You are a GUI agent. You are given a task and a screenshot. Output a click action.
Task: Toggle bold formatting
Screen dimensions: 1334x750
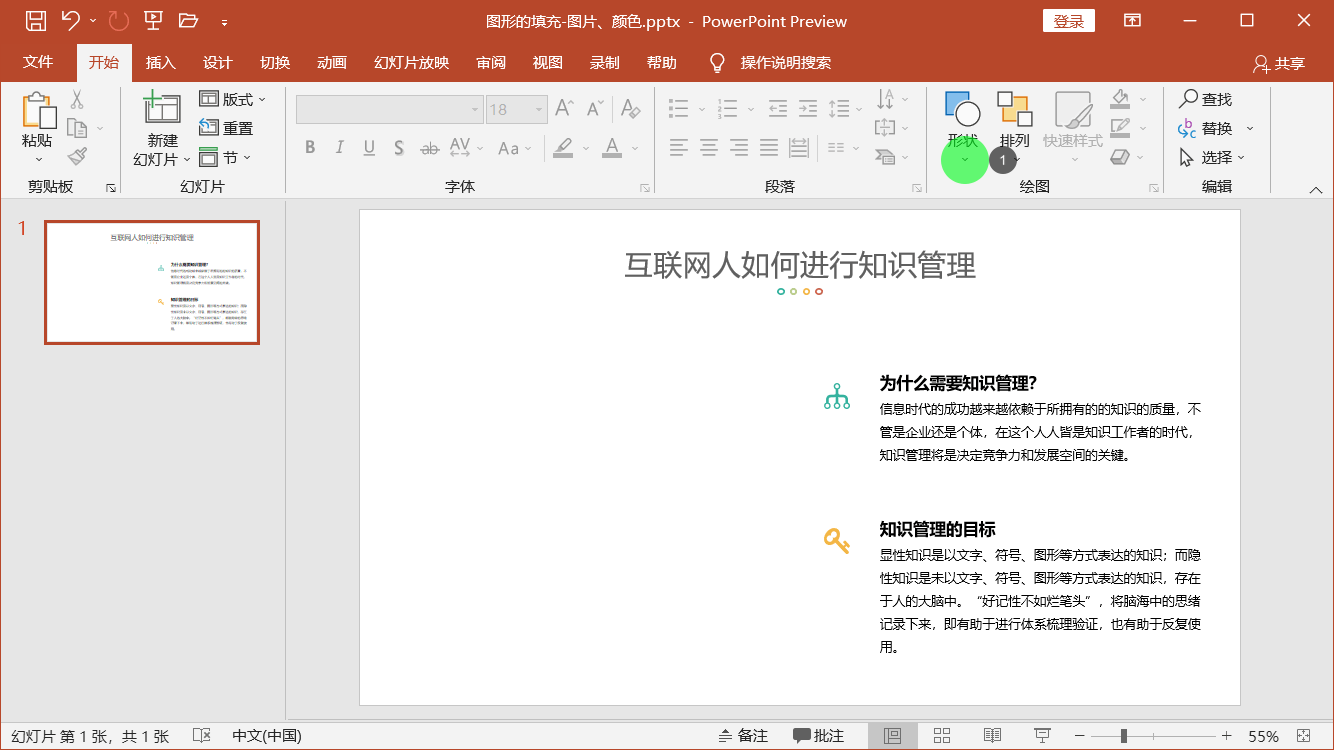coord(310,148)
